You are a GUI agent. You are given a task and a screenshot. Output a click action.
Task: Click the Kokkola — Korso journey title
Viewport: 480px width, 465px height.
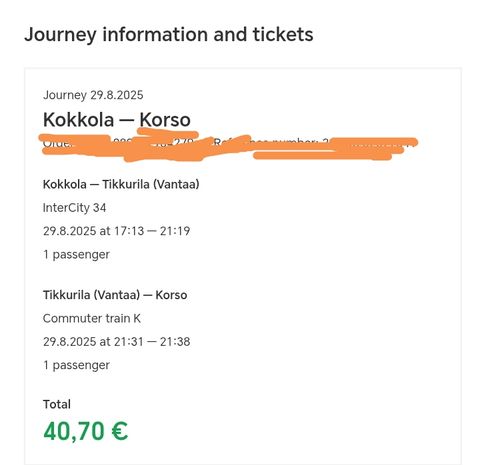pyautogui.click(x=117, y=119)
